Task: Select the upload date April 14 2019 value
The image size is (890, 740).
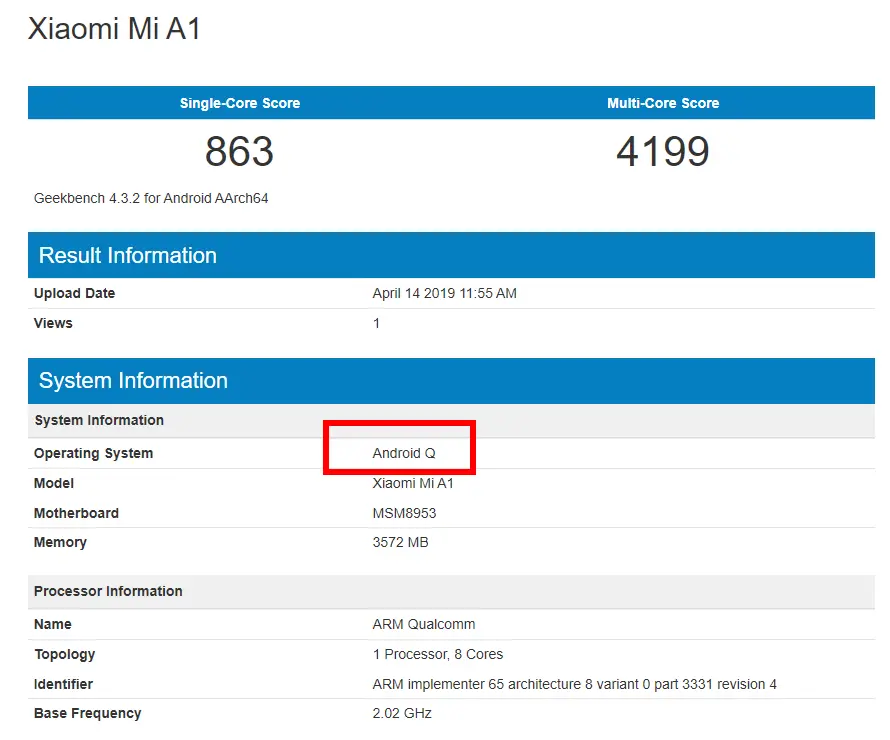Action: pos(444,293)
